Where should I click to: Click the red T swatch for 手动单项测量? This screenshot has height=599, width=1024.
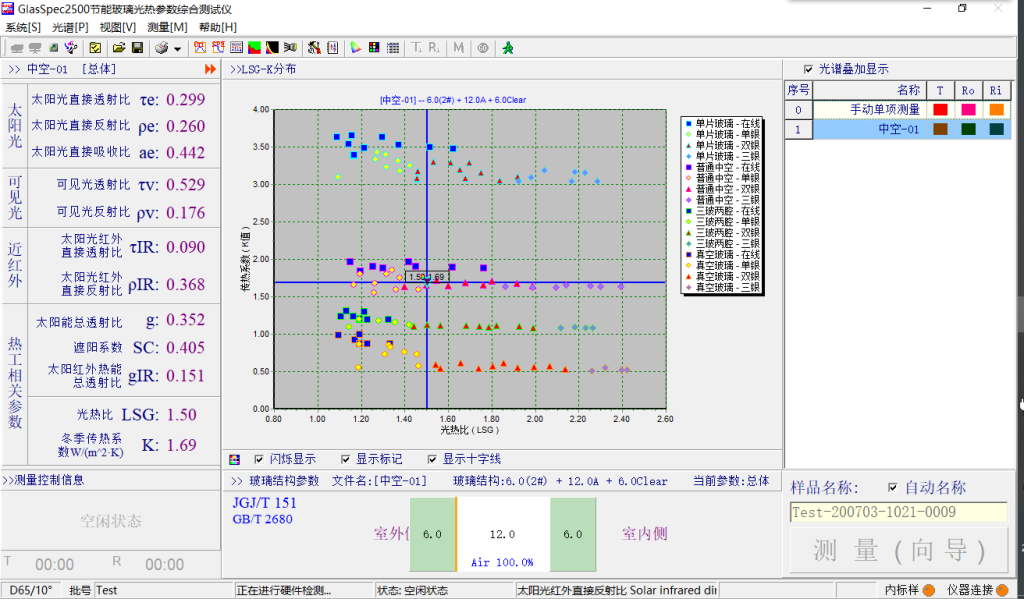click(x=940, y=110)
